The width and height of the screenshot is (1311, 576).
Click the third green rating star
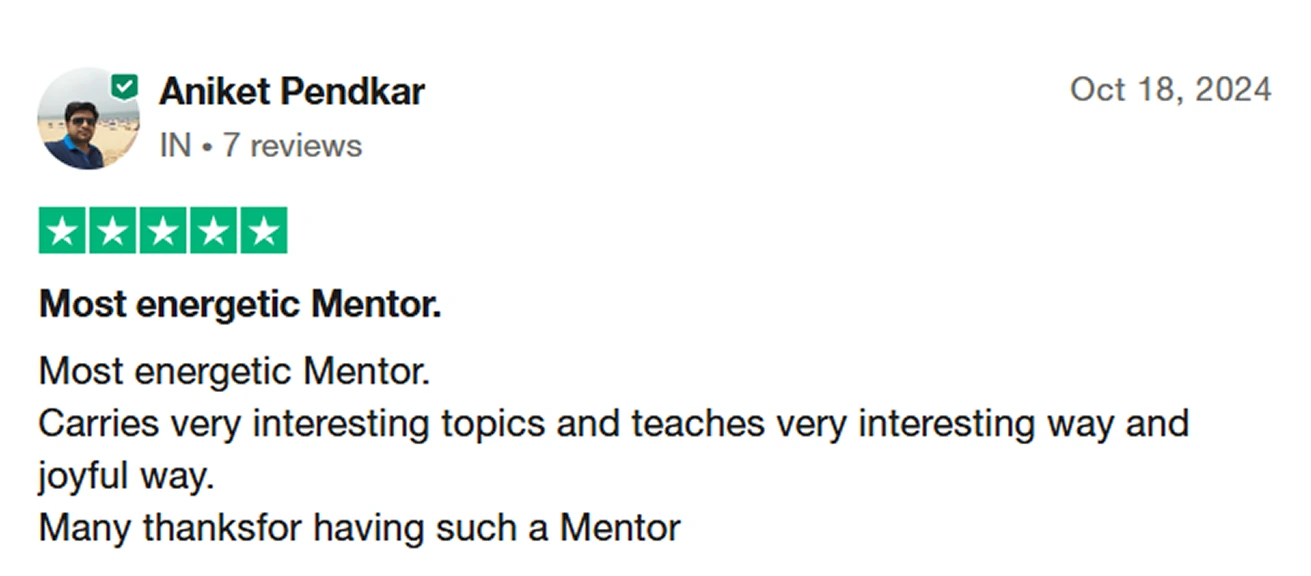(x=163, y=231)
